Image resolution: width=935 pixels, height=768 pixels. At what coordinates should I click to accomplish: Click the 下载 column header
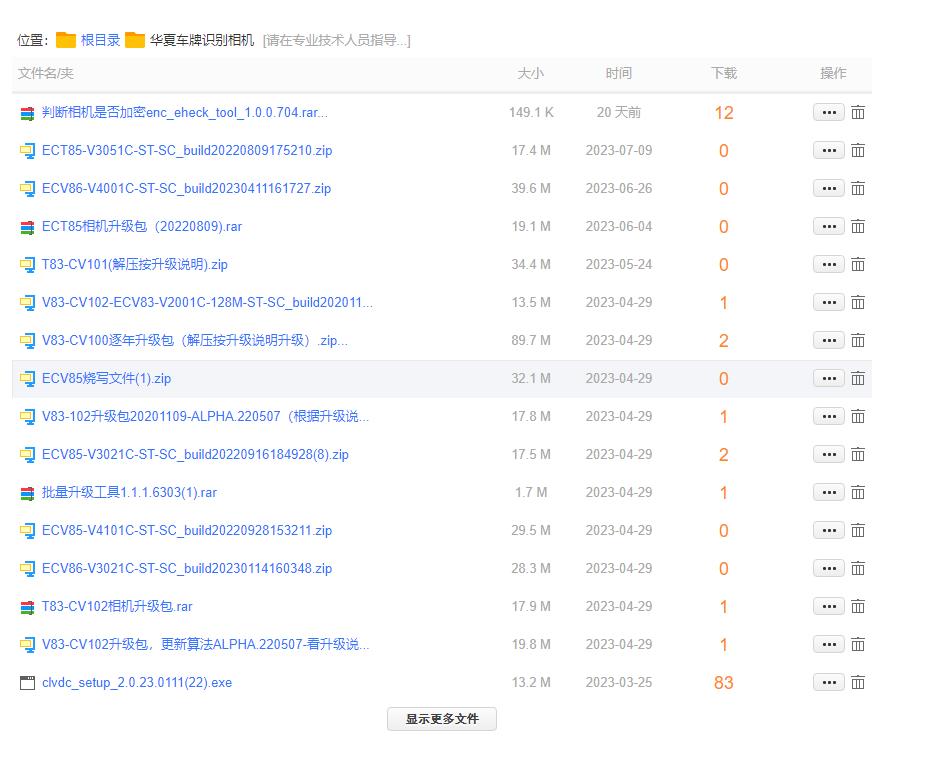723,73
